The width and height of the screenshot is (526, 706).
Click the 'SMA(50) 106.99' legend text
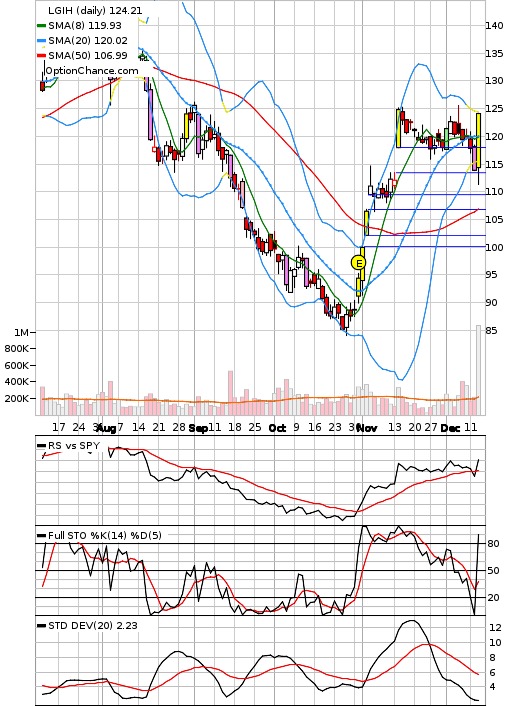click(x=88, y=55)
